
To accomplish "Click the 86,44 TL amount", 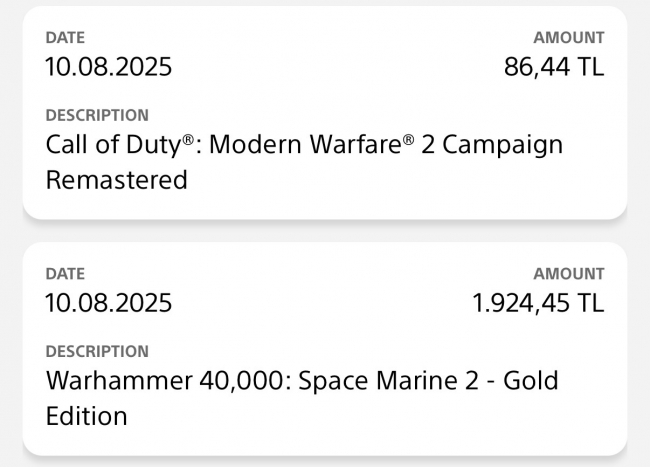I will pos(554,68).
